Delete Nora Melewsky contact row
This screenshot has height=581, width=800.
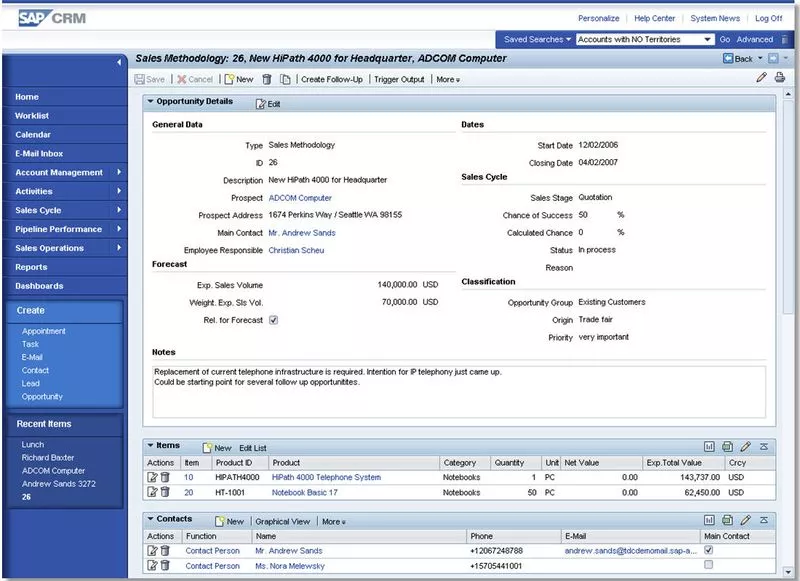tap(165, 566)
